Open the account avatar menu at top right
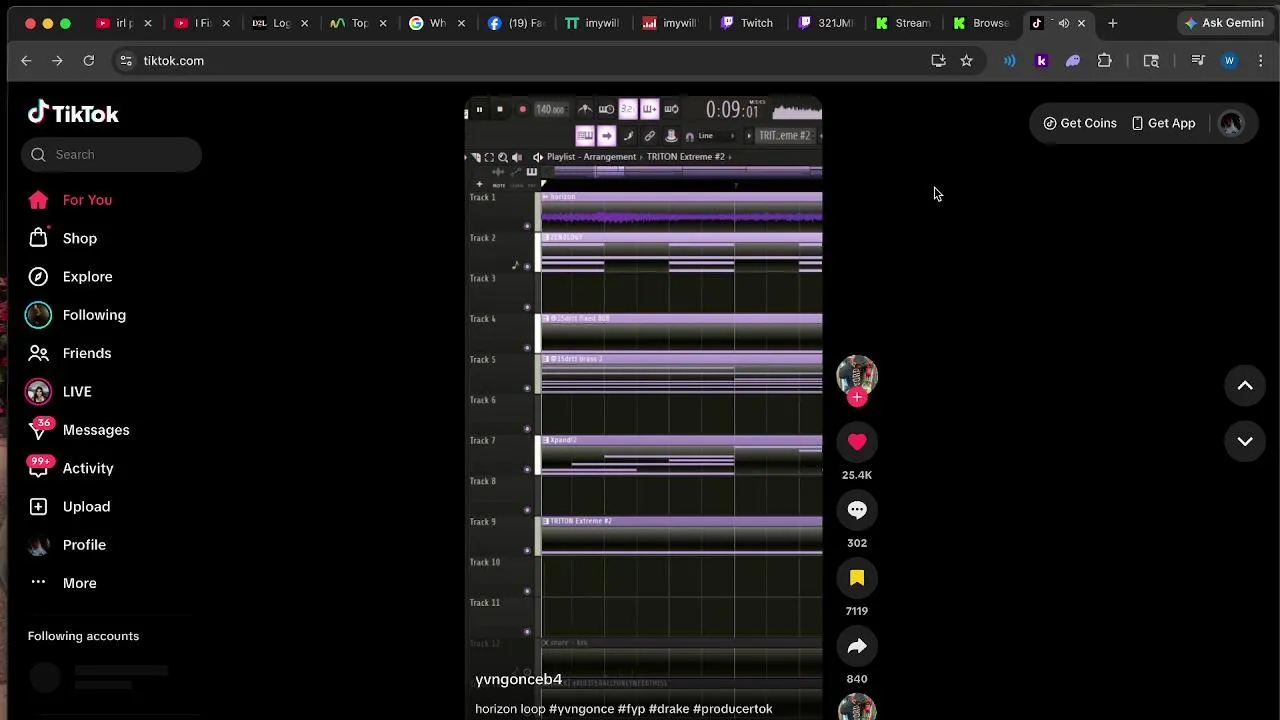 click(1231, 123)
